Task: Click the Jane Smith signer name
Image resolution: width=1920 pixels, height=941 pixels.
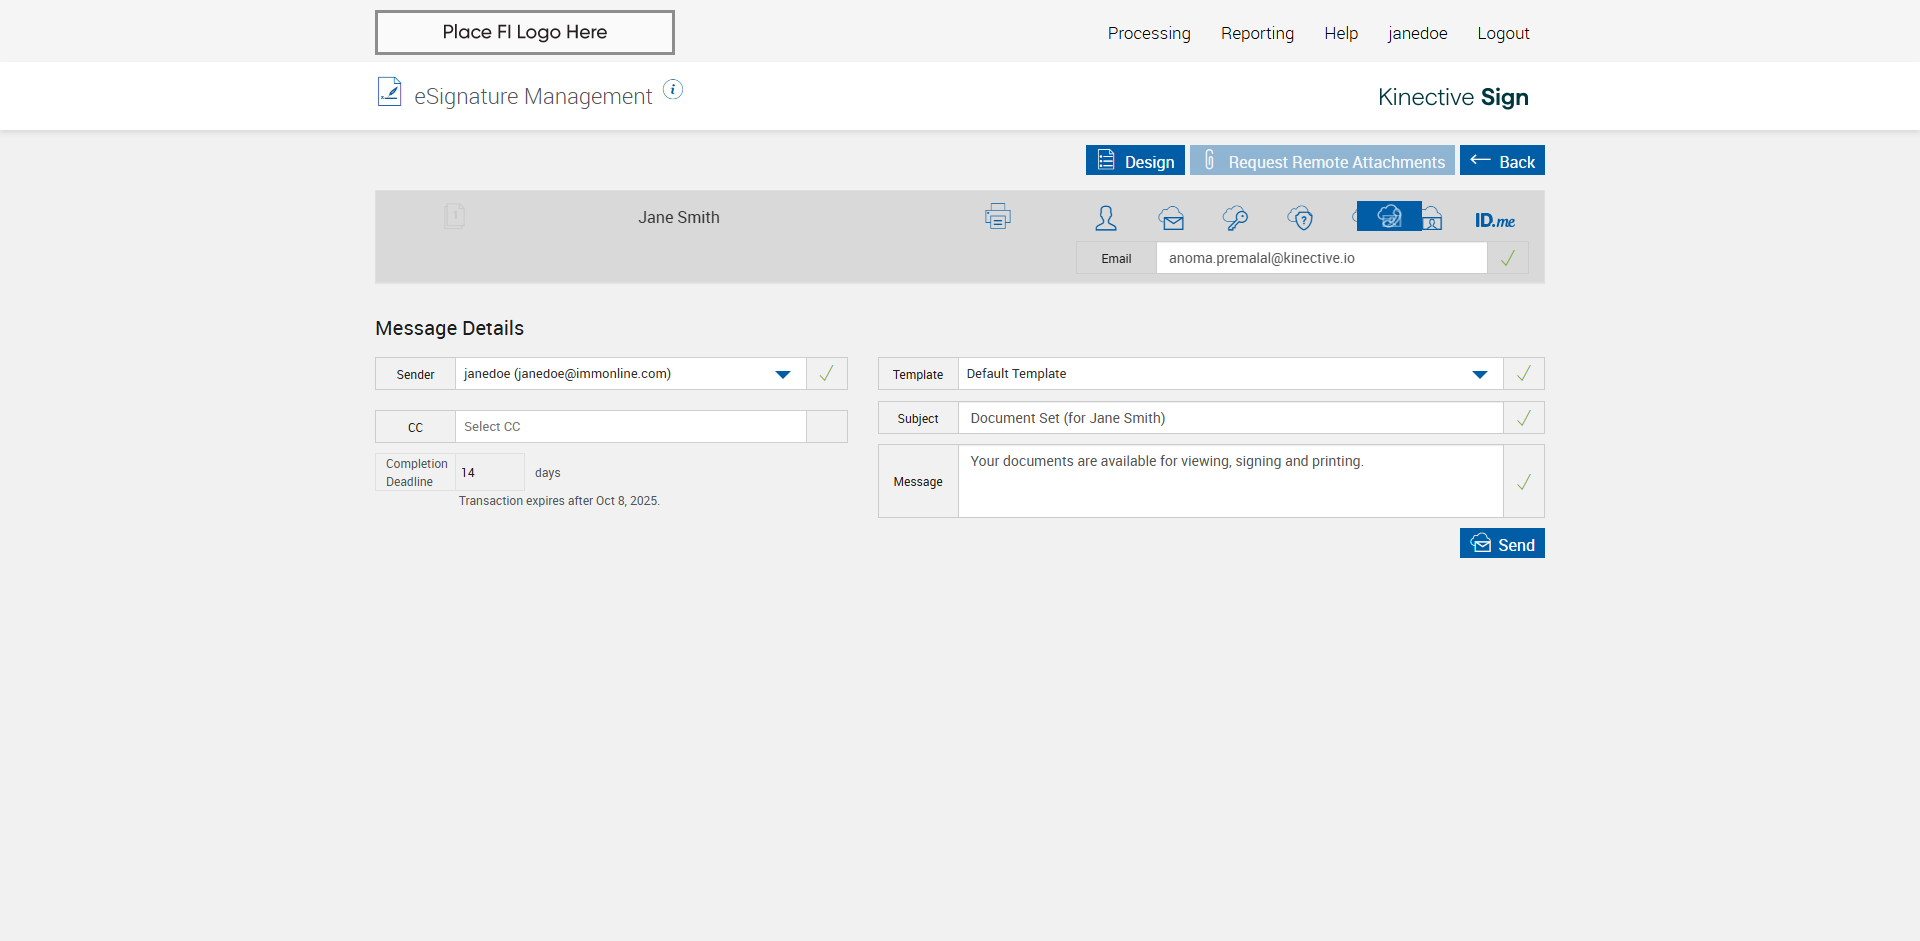Action: 679,217
